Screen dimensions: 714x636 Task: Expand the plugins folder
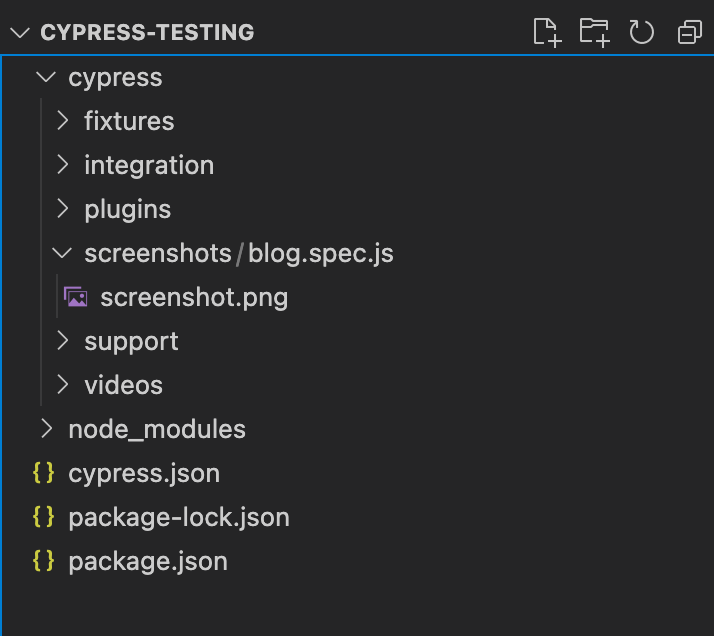(63, 209)
